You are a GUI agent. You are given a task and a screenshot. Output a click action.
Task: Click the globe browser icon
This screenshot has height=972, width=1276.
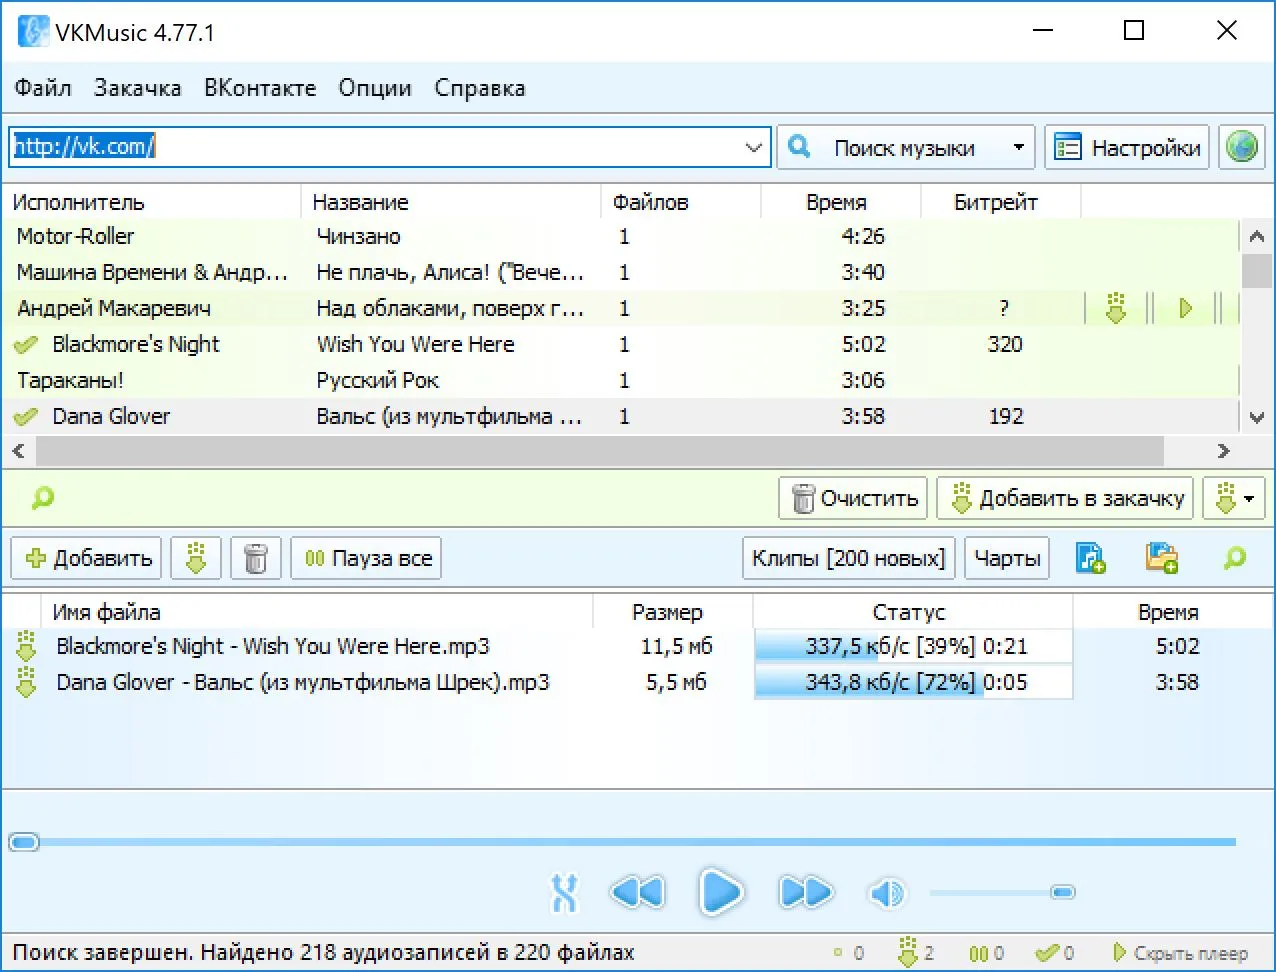pos(1242,148)
